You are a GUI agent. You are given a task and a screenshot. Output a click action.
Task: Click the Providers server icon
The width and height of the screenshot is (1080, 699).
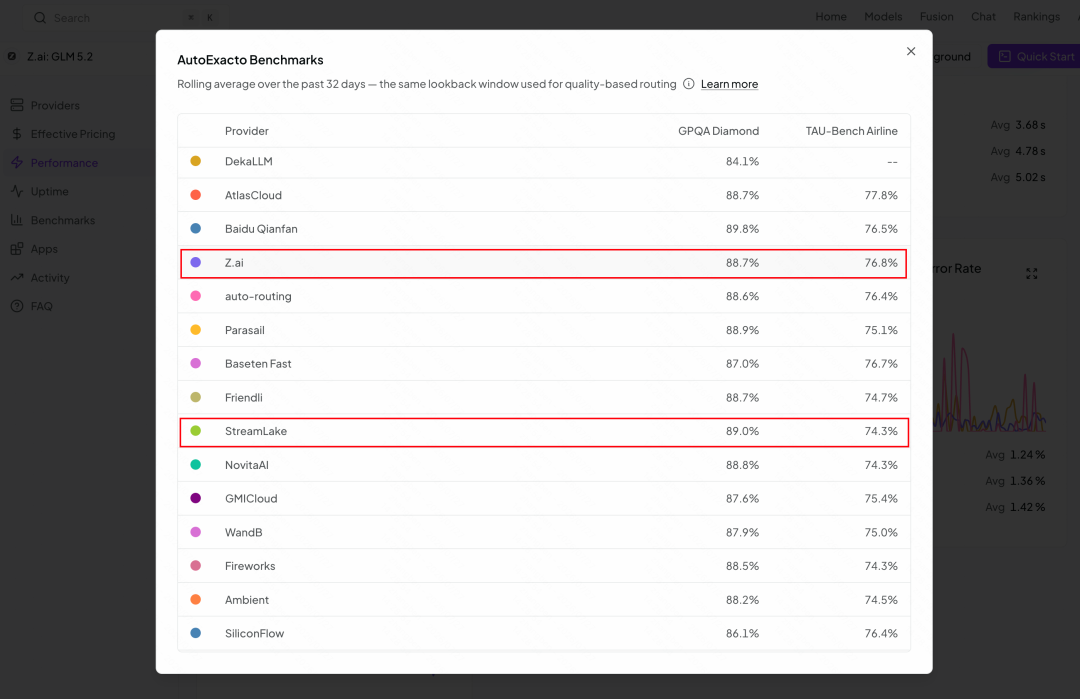(17, 105)
